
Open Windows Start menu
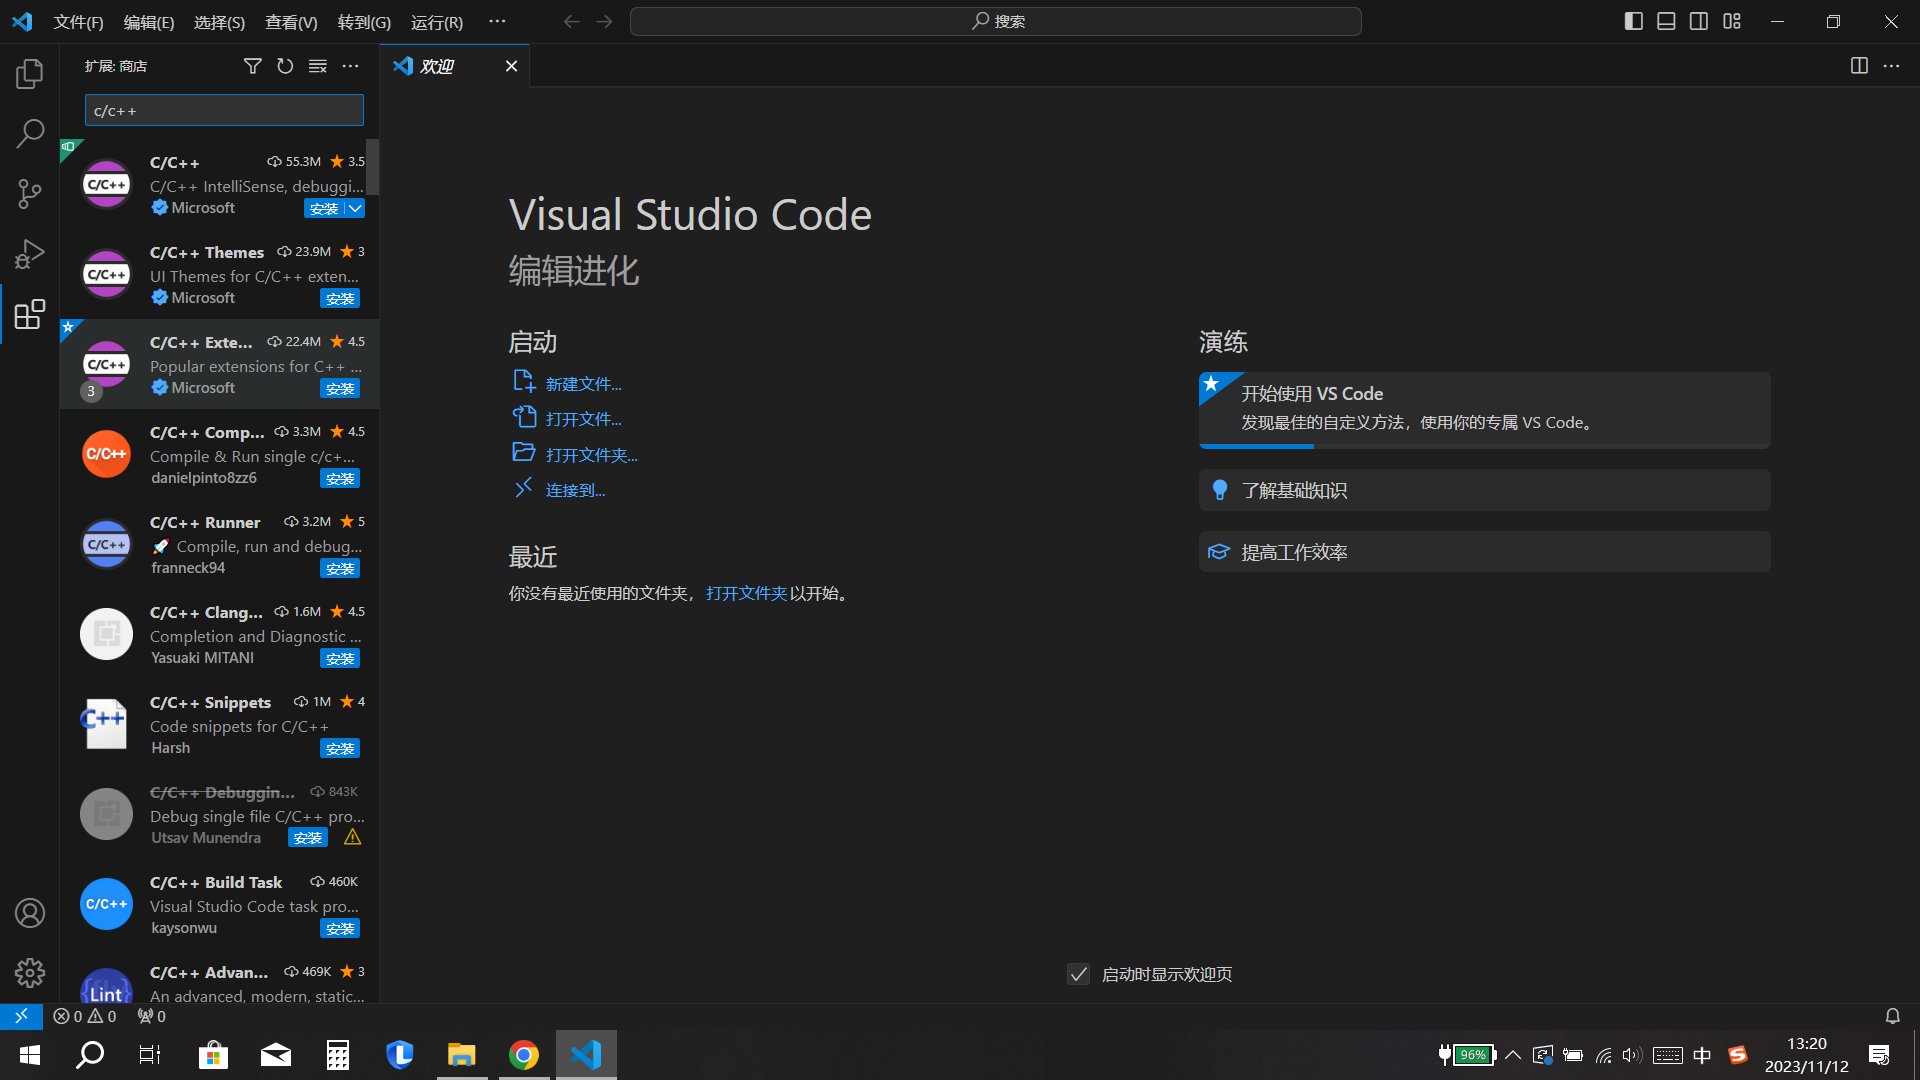pyautogui.click(x=30, y=1054)
